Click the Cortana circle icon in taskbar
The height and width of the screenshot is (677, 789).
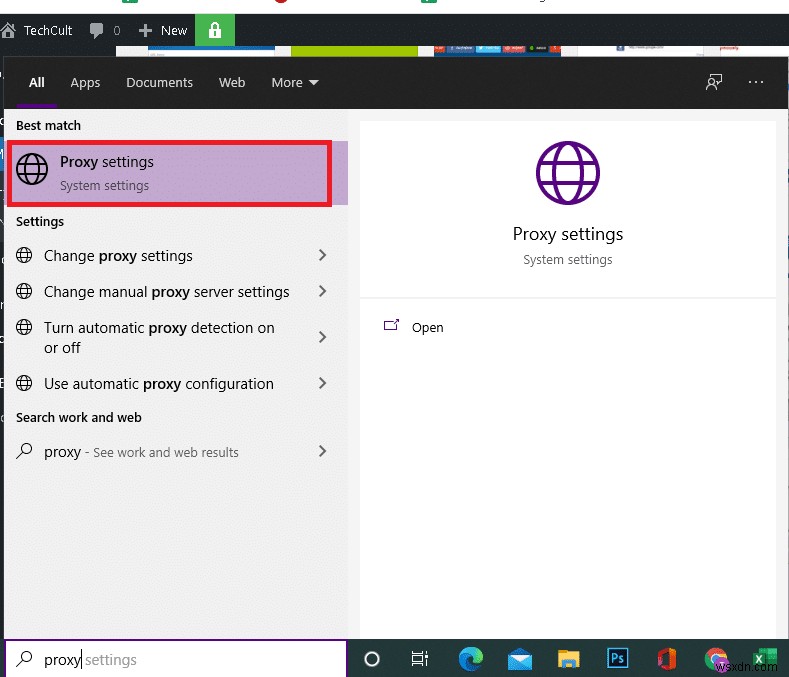[x=372, y=659]
